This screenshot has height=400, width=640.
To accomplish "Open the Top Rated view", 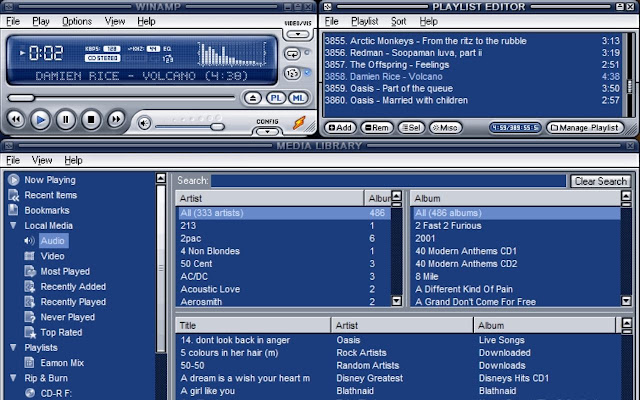I will [x=61, y=332].
